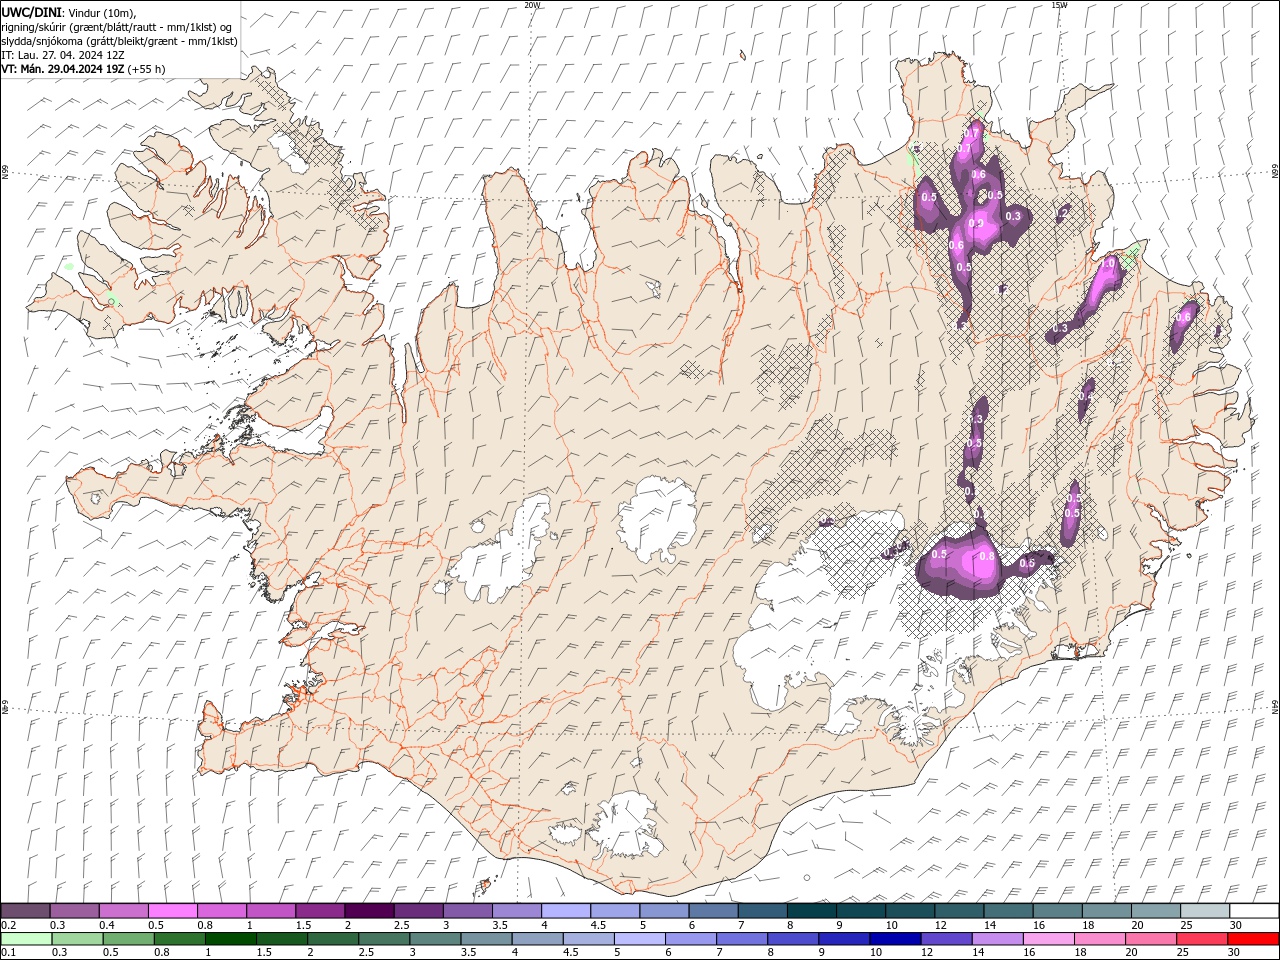Select the light pink 16 lower legend swatch
Screen dimensions: 1280x960
(x=1048, y=939)
